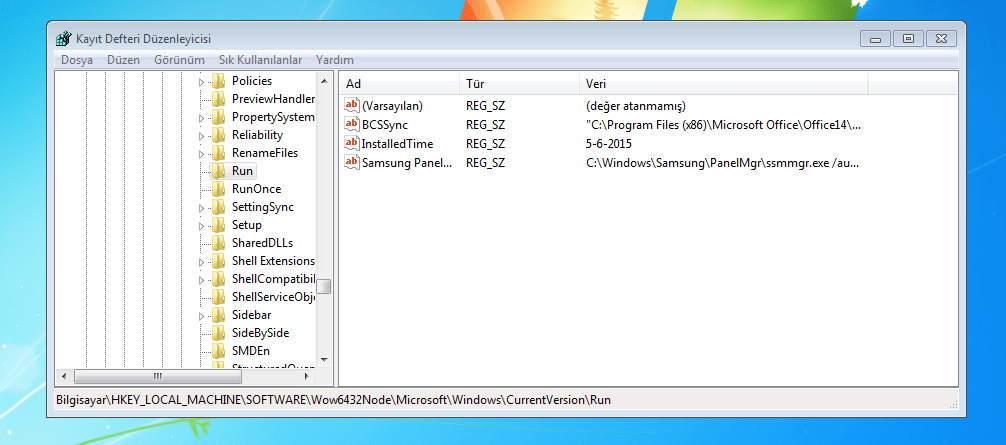Viewport: 1006px width, 445px height.
Task: Click the PropertySystem folder icon
Action: pos(219,117)
